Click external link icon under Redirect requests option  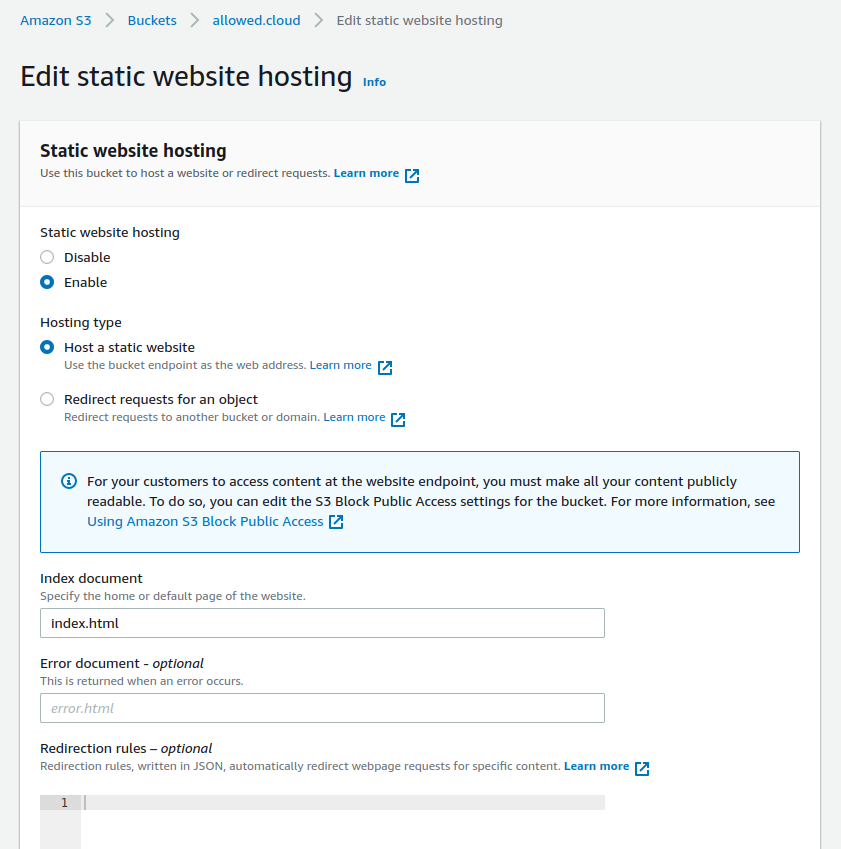tap(398, 419)
